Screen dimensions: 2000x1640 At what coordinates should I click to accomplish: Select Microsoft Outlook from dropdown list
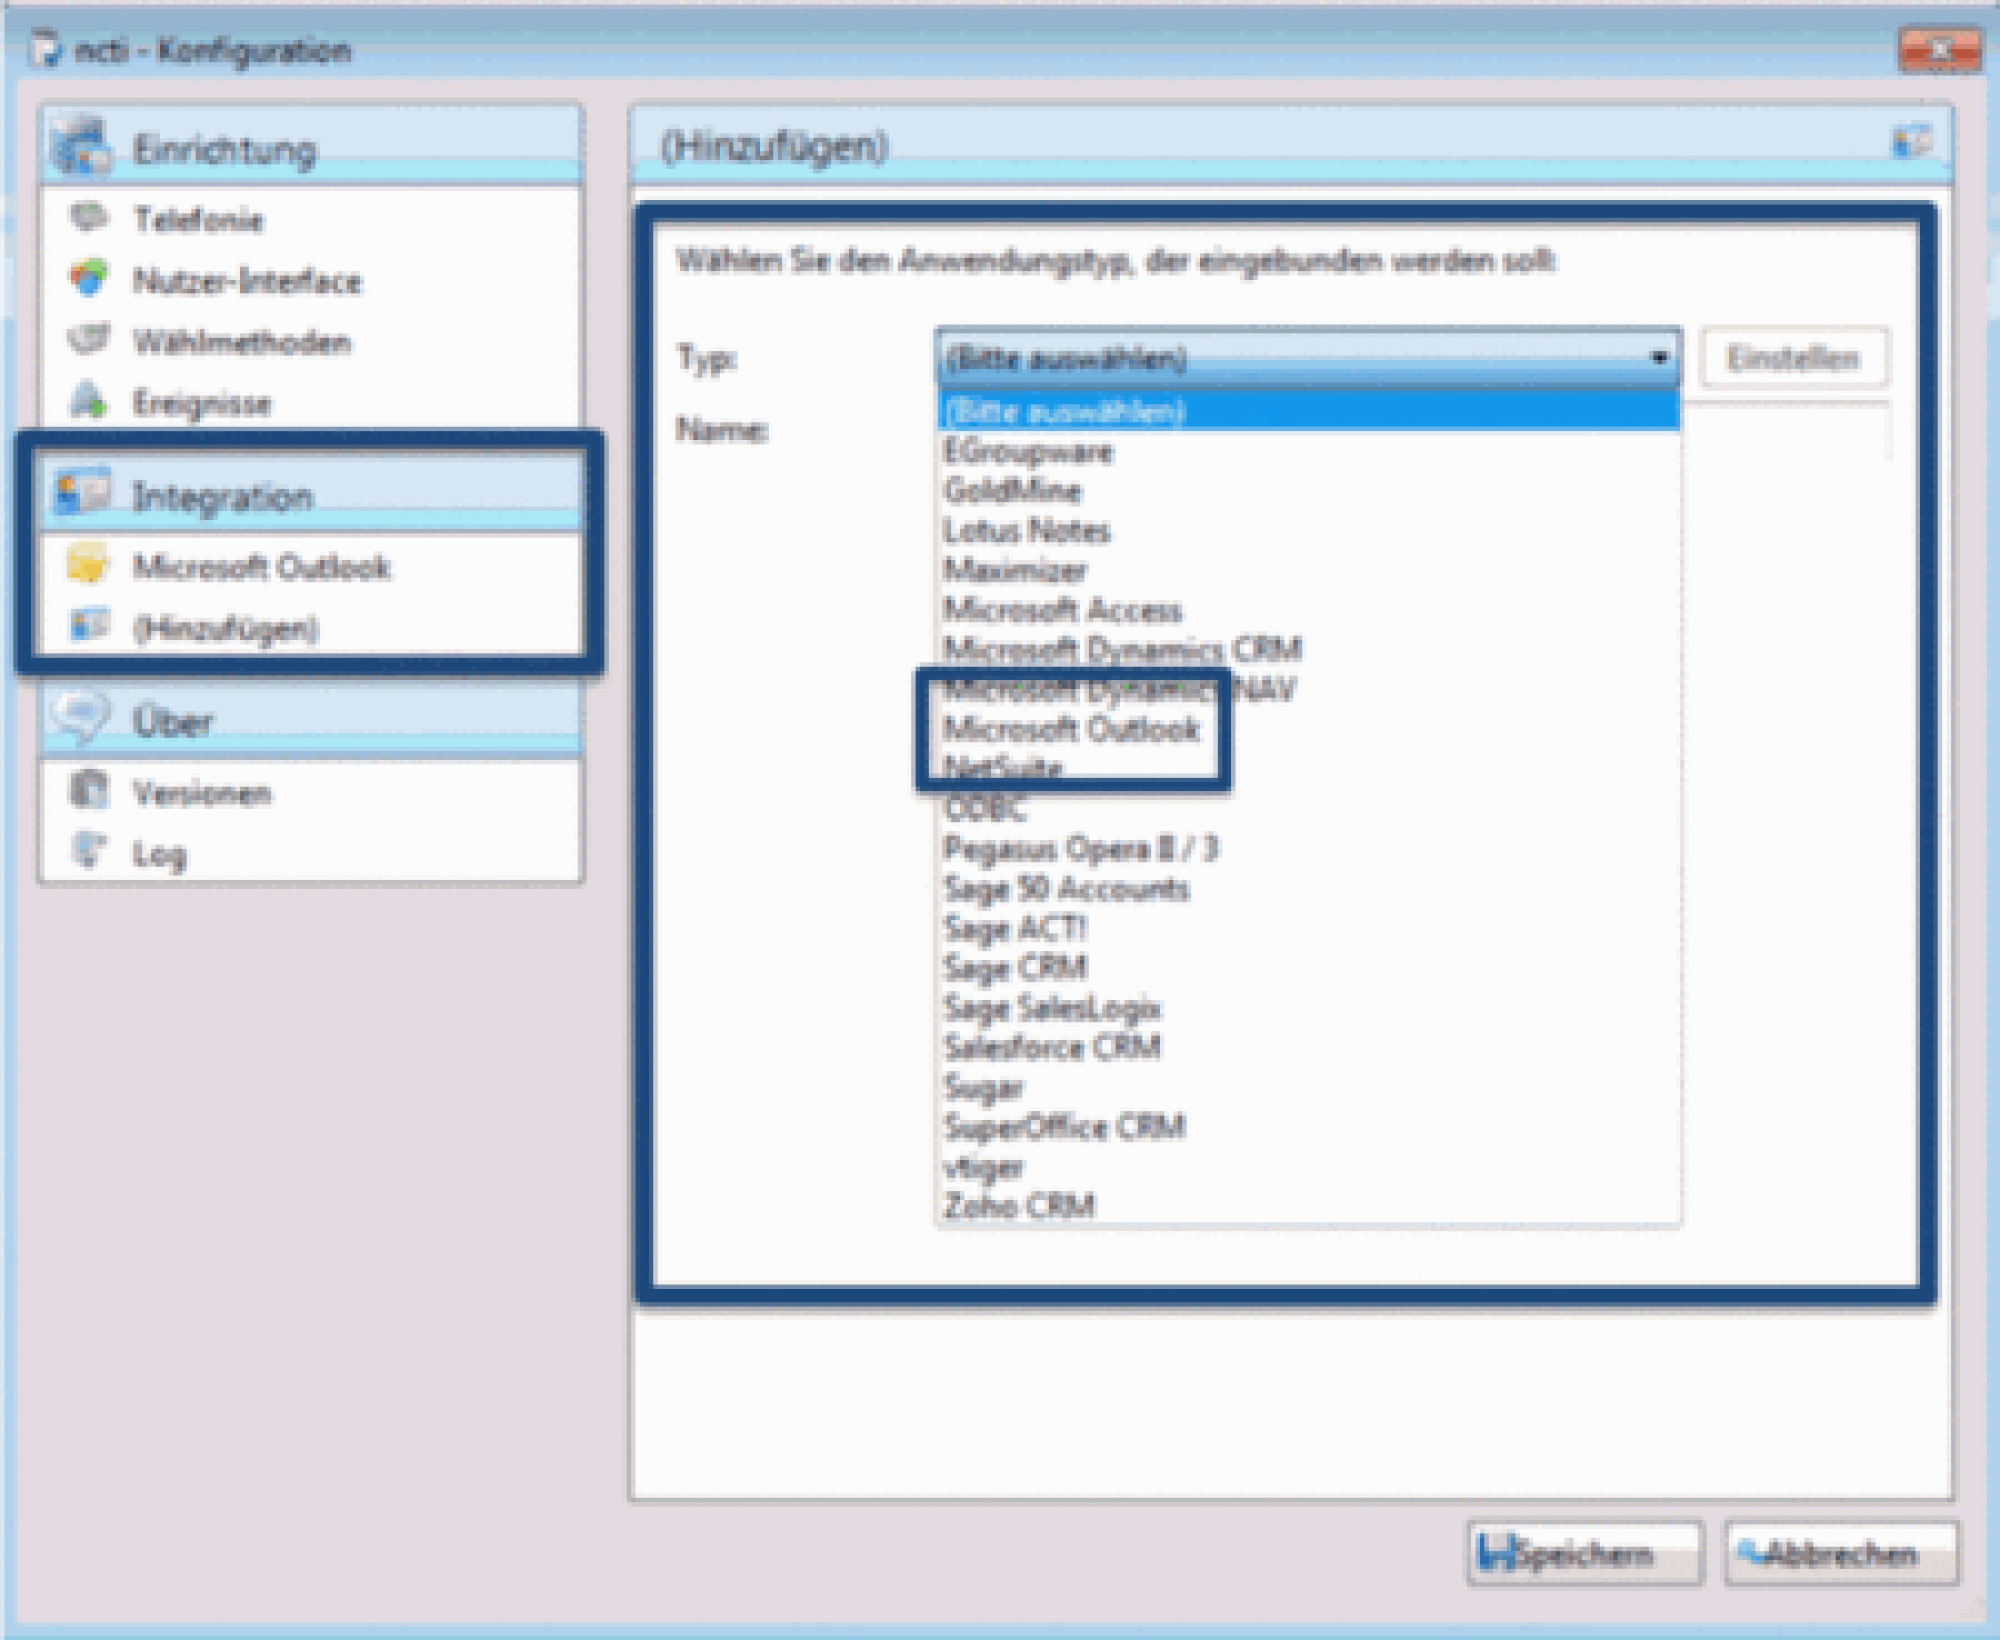(1070, 729)
